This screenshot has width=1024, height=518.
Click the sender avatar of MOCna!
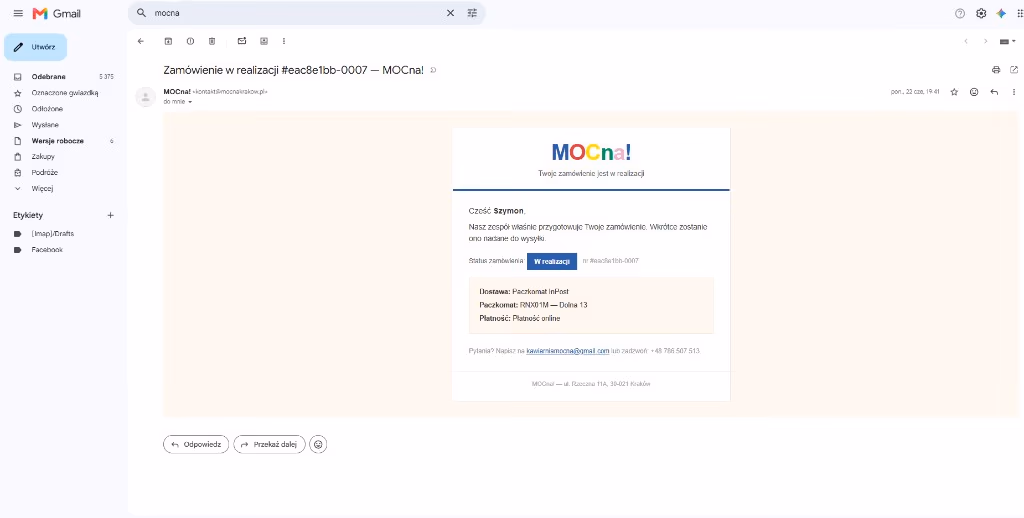click(145, 97)
